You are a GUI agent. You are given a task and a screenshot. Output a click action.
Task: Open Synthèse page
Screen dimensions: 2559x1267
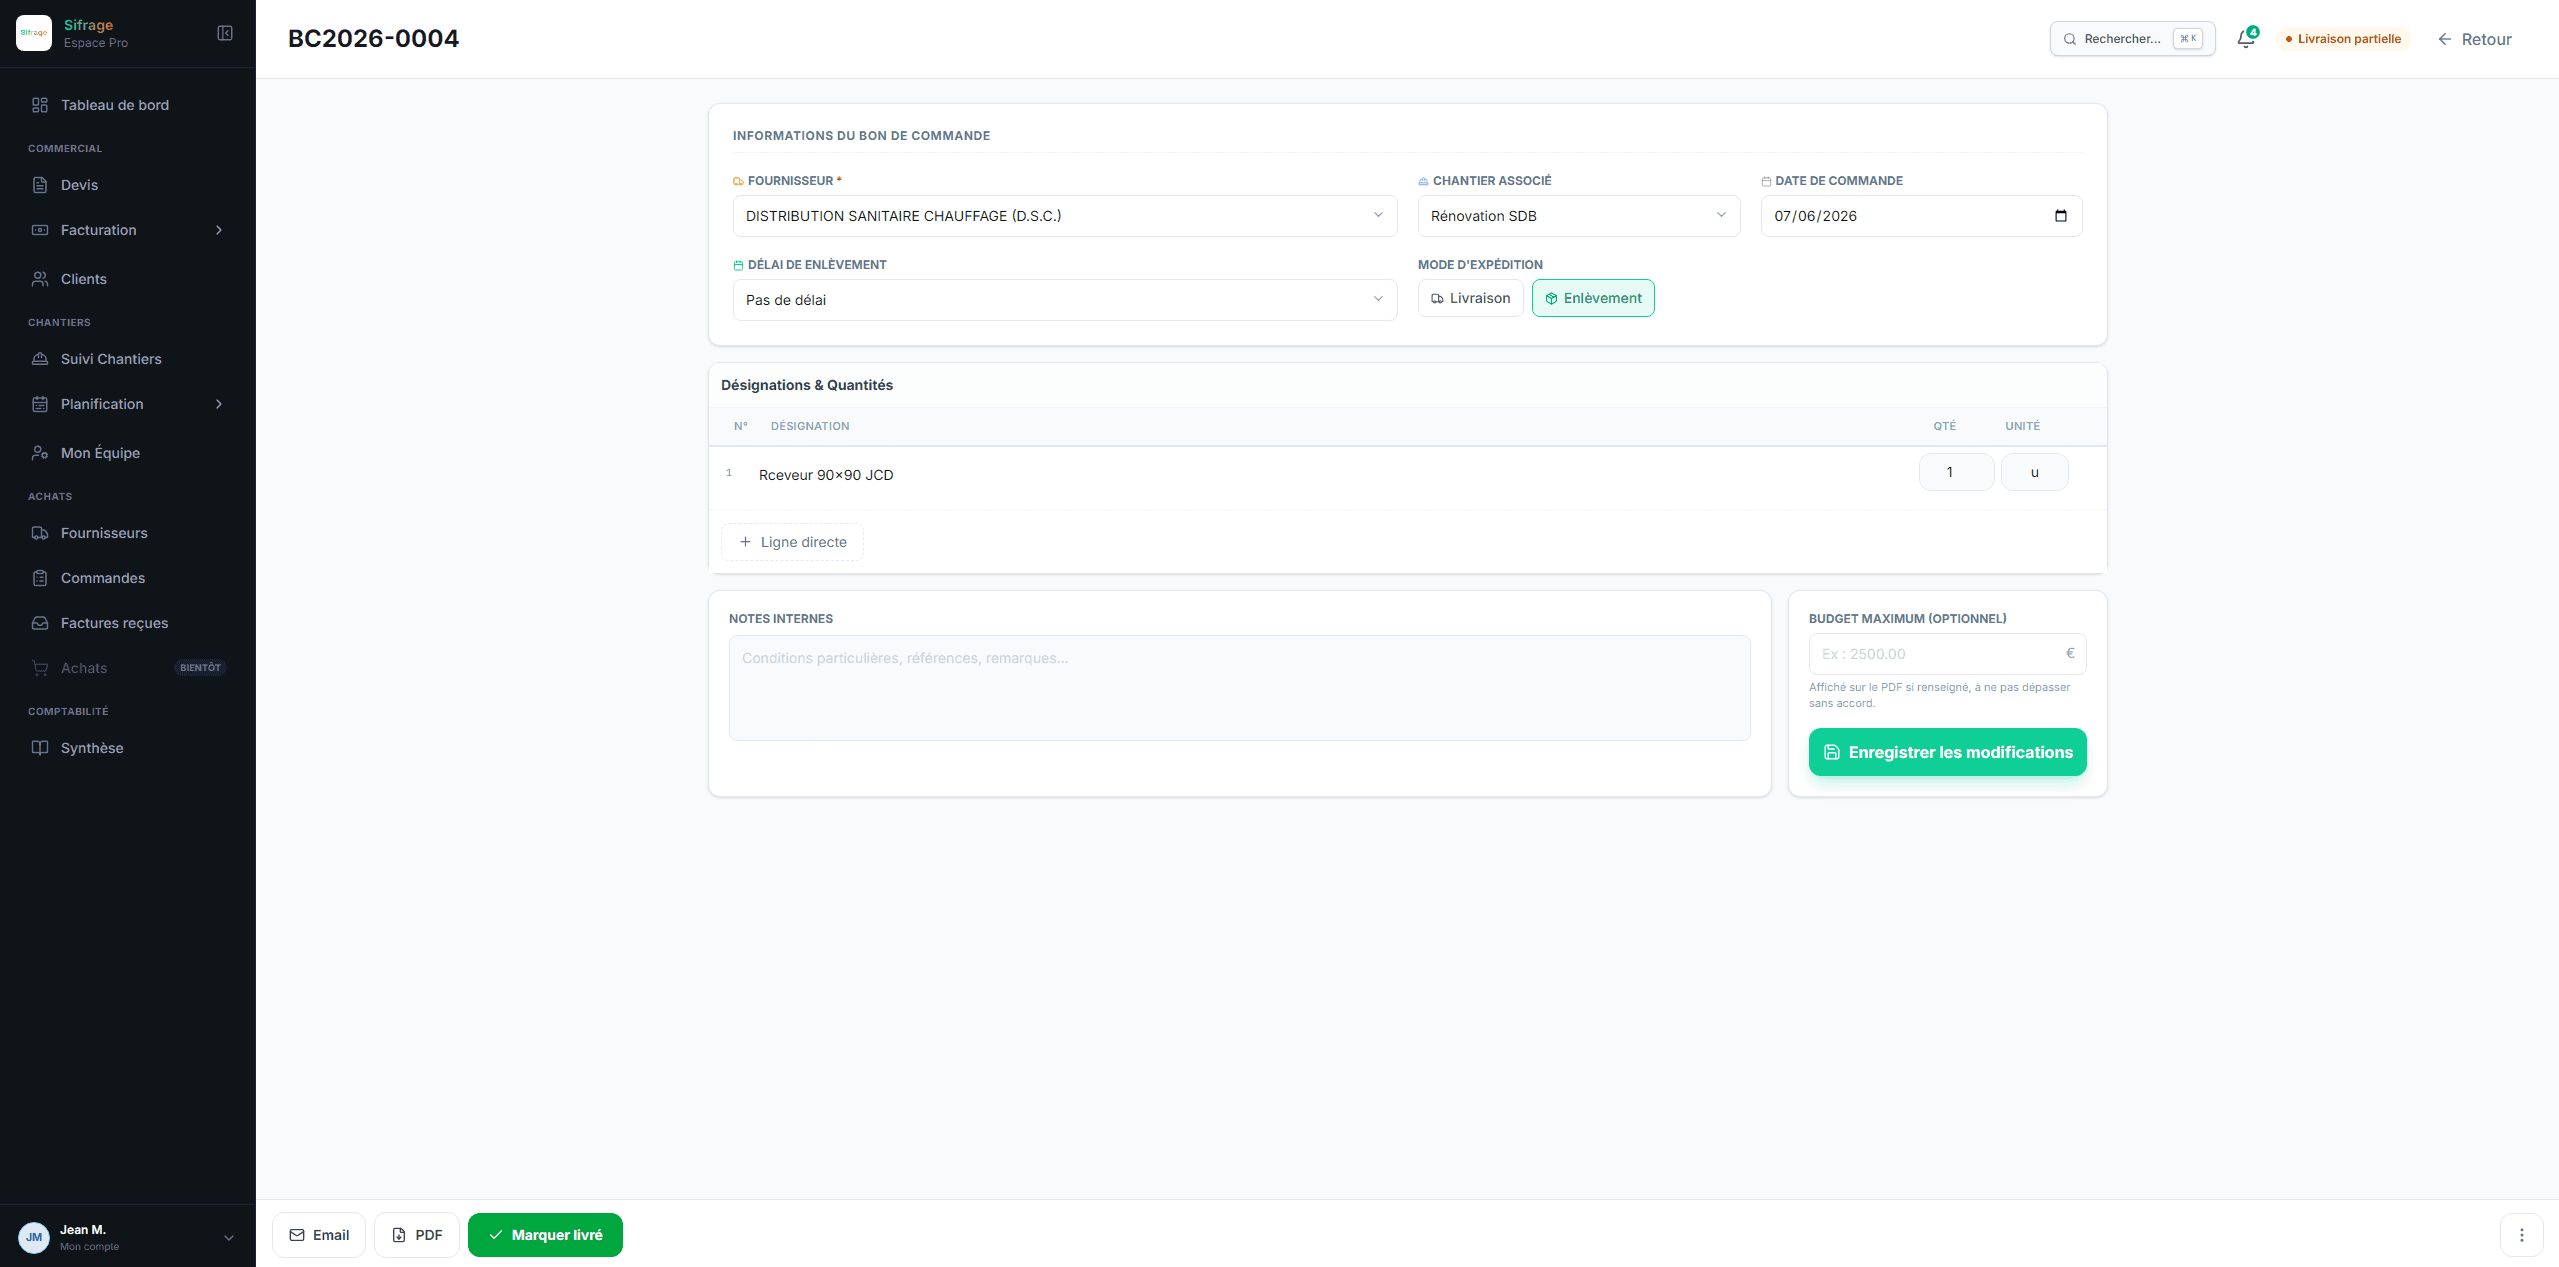pyautogui.click(x=128, y=748)
